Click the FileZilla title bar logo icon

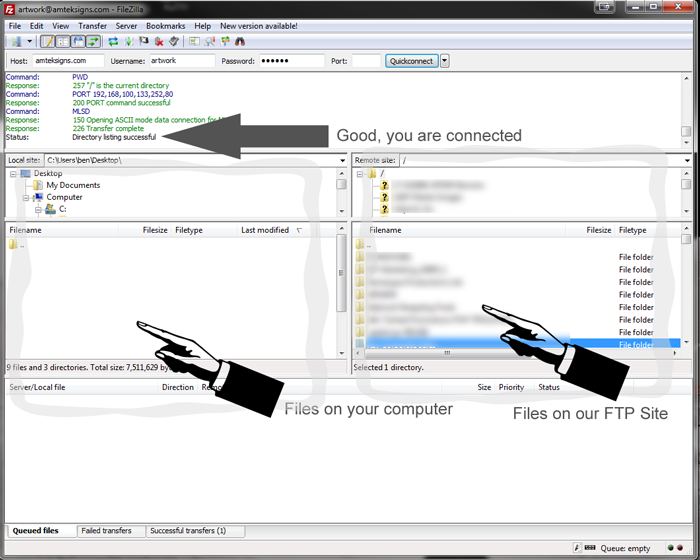(9, 9)
